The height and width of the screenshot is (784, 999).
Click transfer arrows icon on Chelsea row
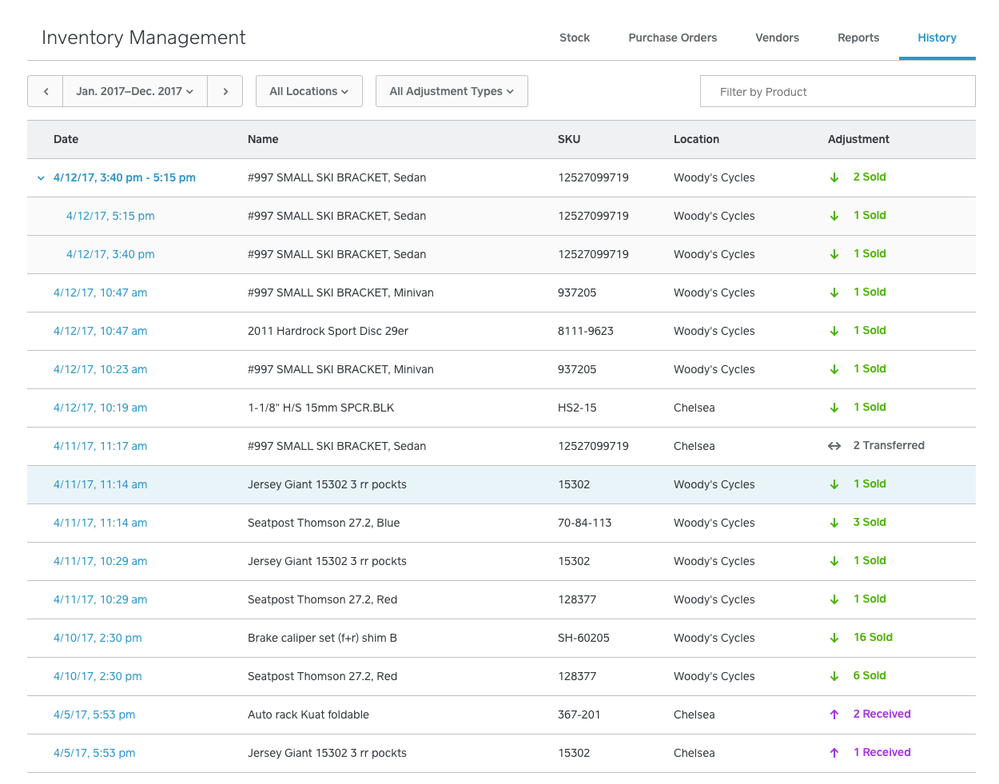tap(834, 446)
